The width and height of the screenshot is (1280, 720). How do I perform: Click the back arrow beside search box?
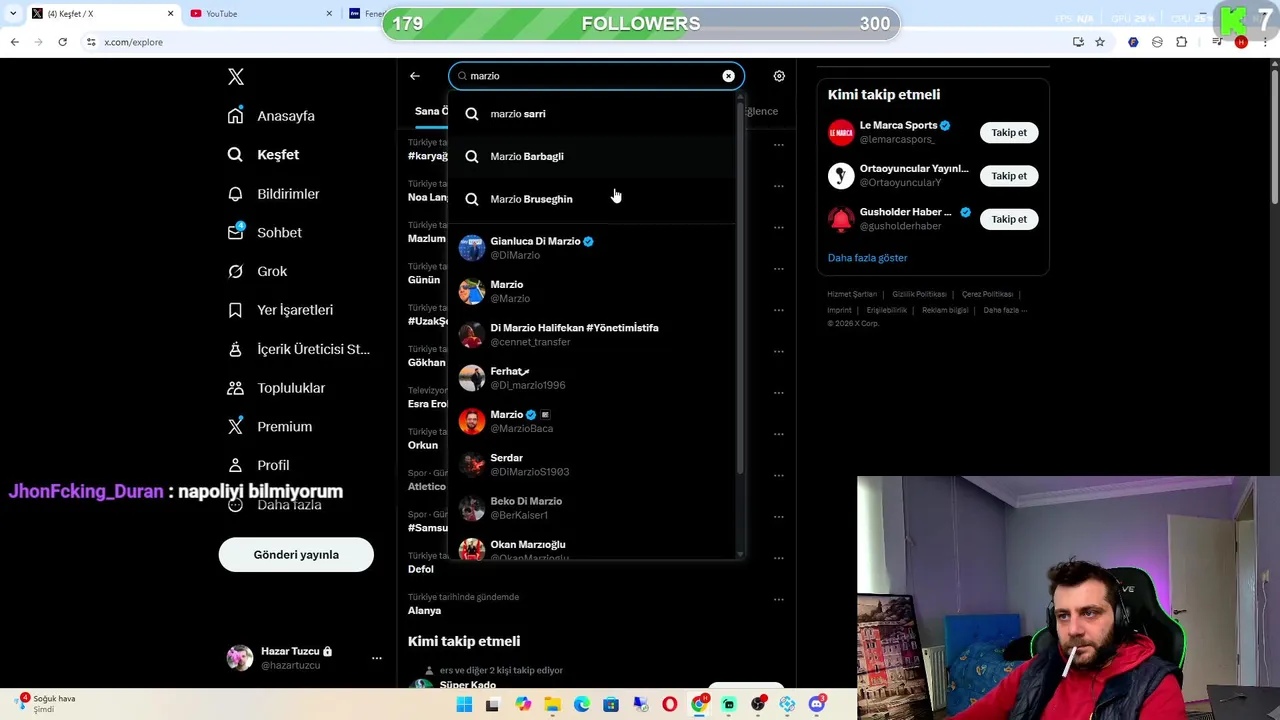(x=415, y=76)
